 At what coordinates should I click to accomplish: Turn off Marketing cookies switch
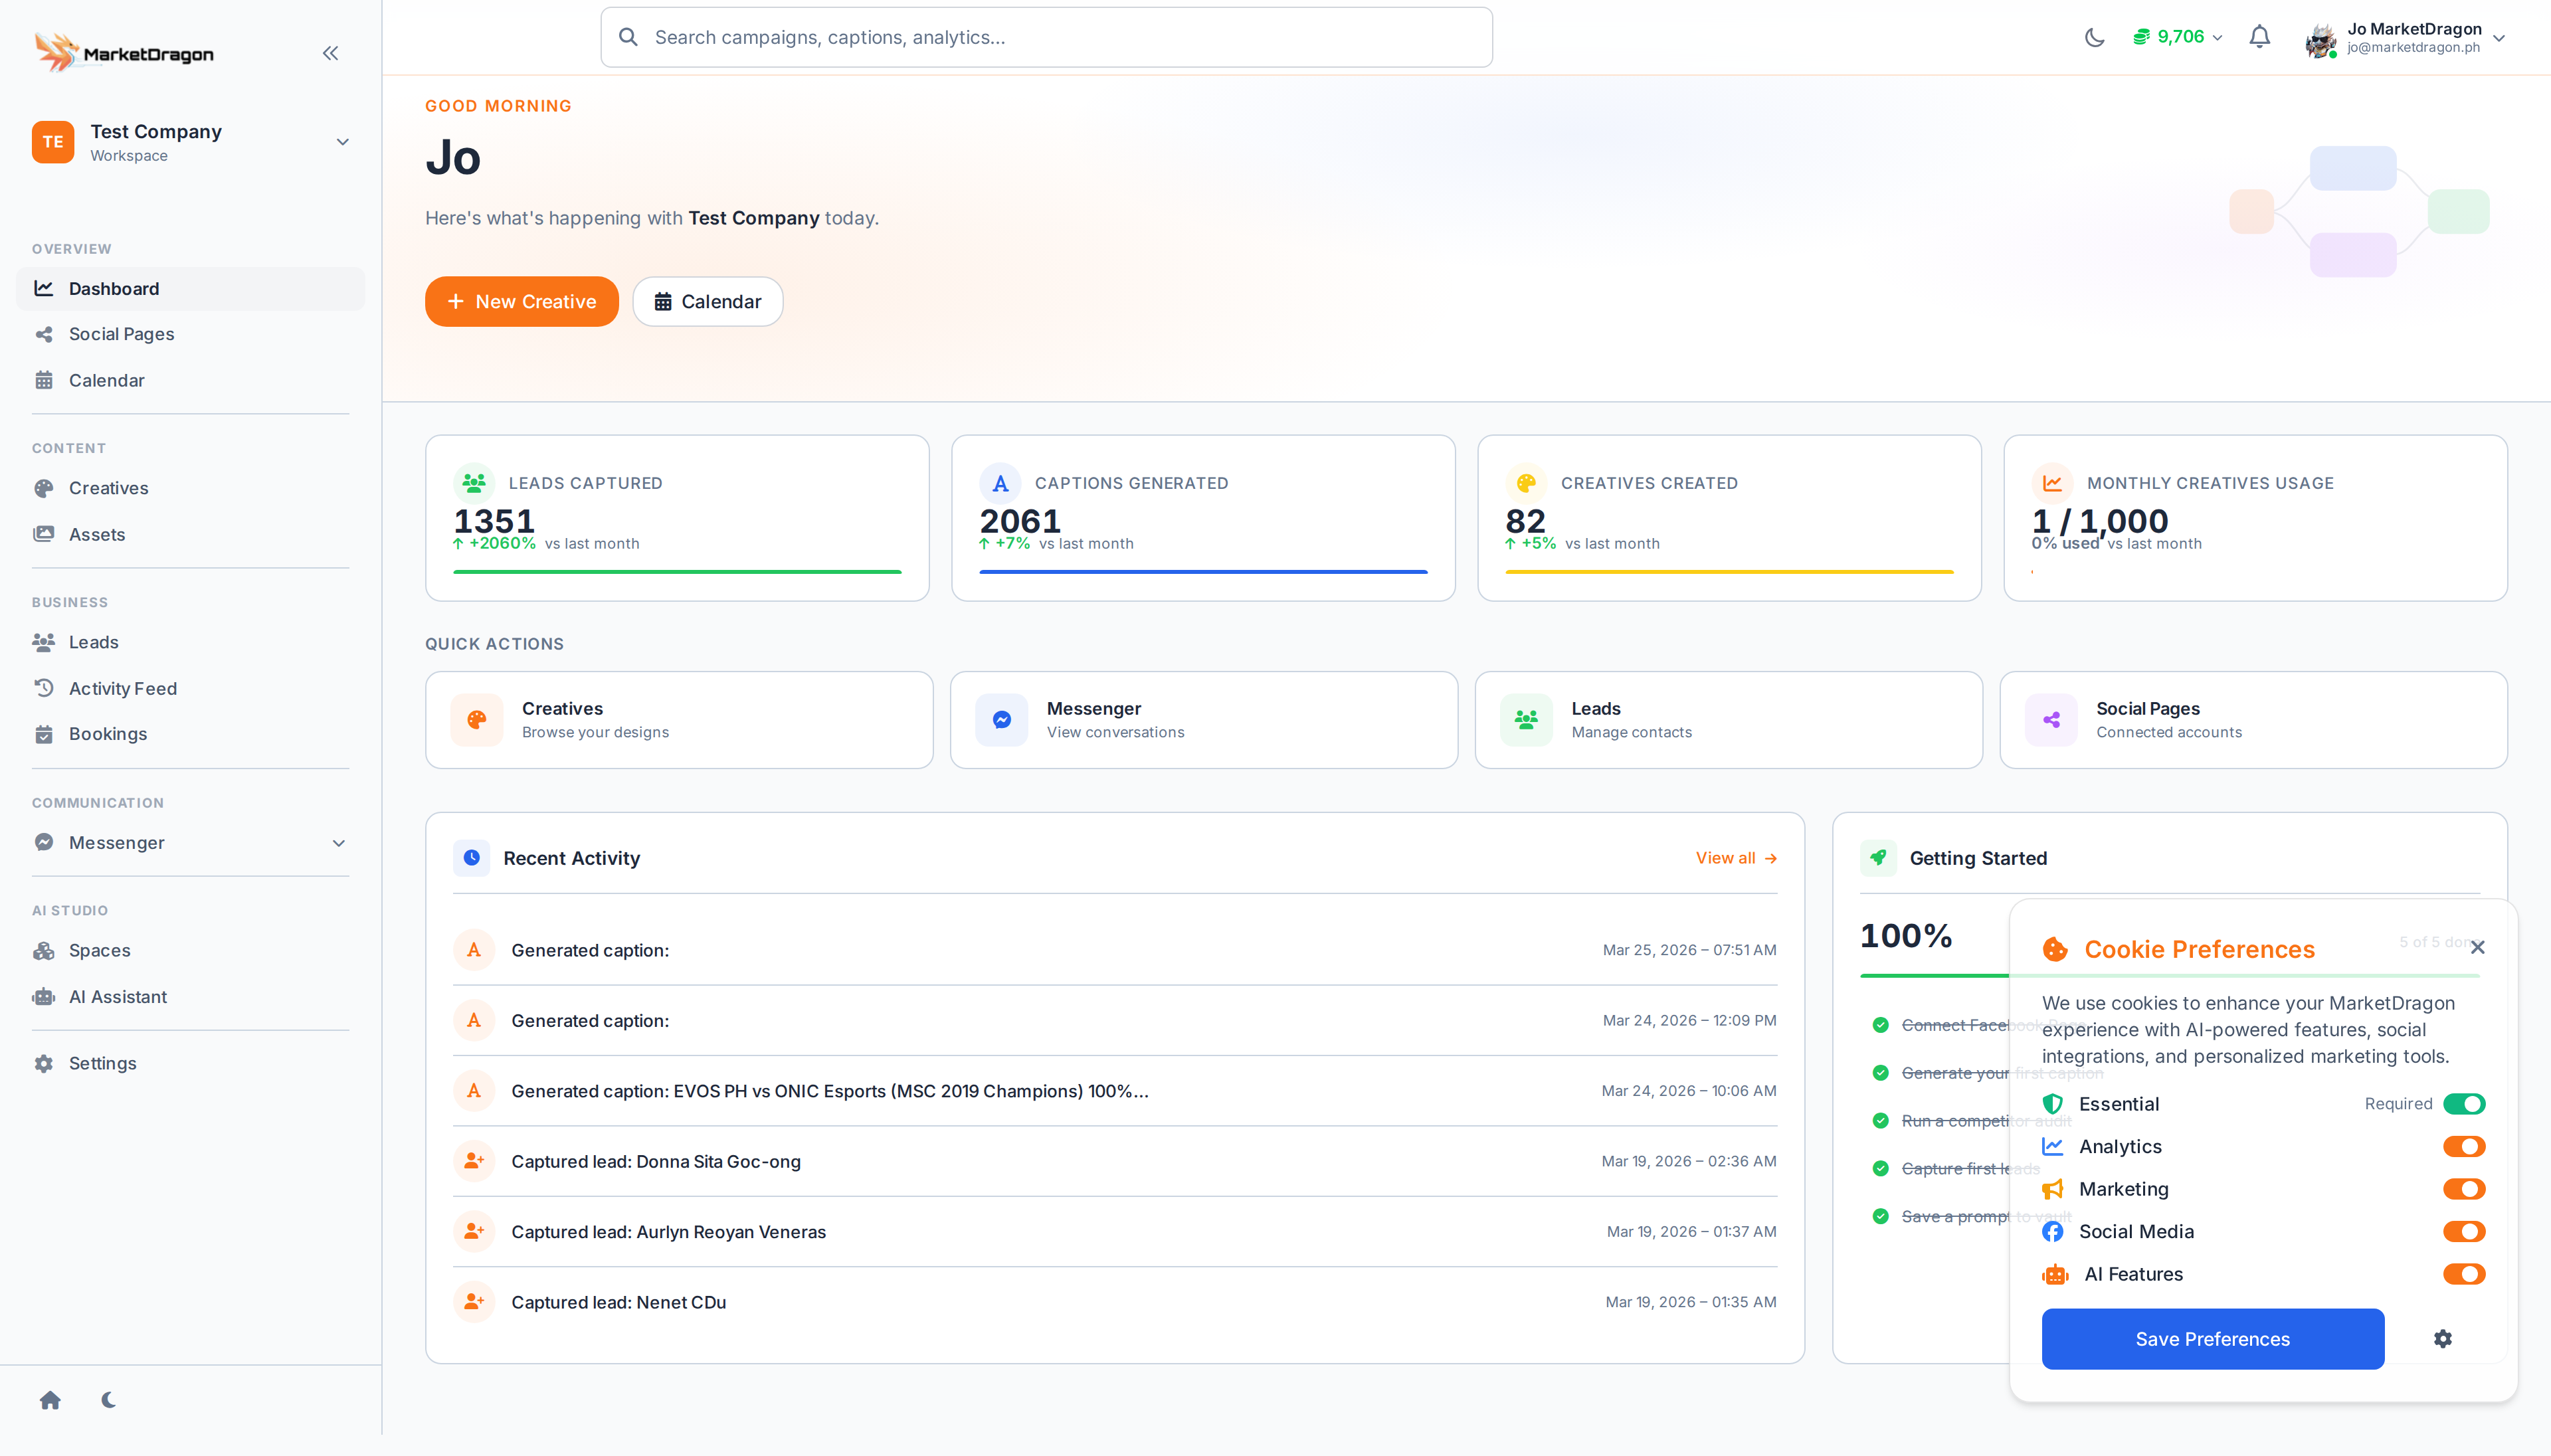coord(2464,1189)
